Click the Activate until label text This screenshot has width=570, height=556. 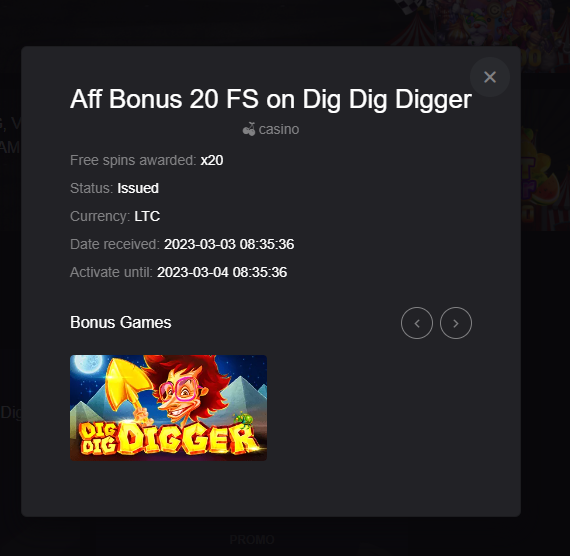tap(111, 272)
